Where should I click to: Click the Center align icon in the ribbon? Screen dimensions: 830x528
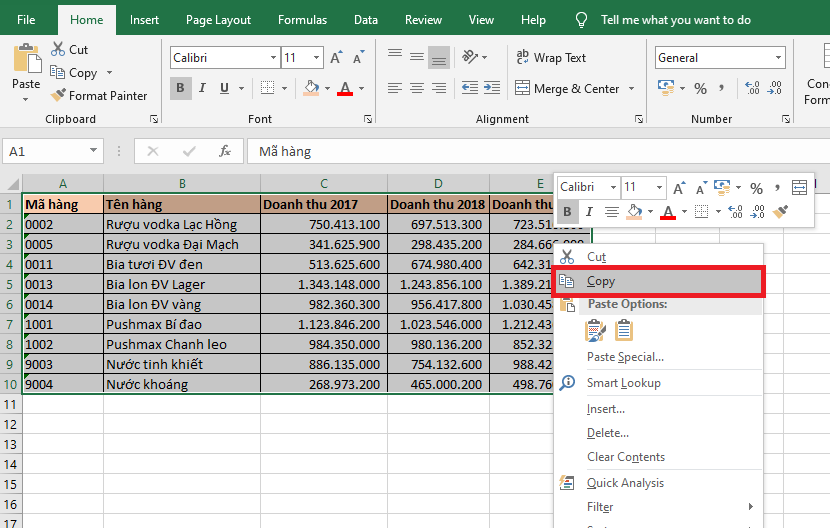click(416, 88)
